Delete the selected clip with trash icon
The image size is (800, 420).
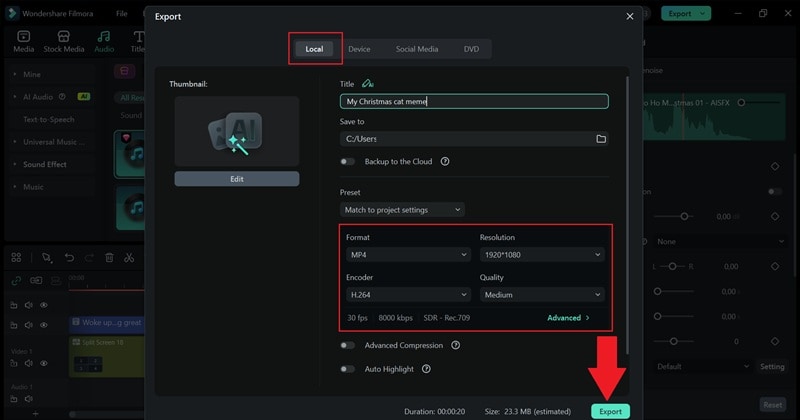pos(109,258)
